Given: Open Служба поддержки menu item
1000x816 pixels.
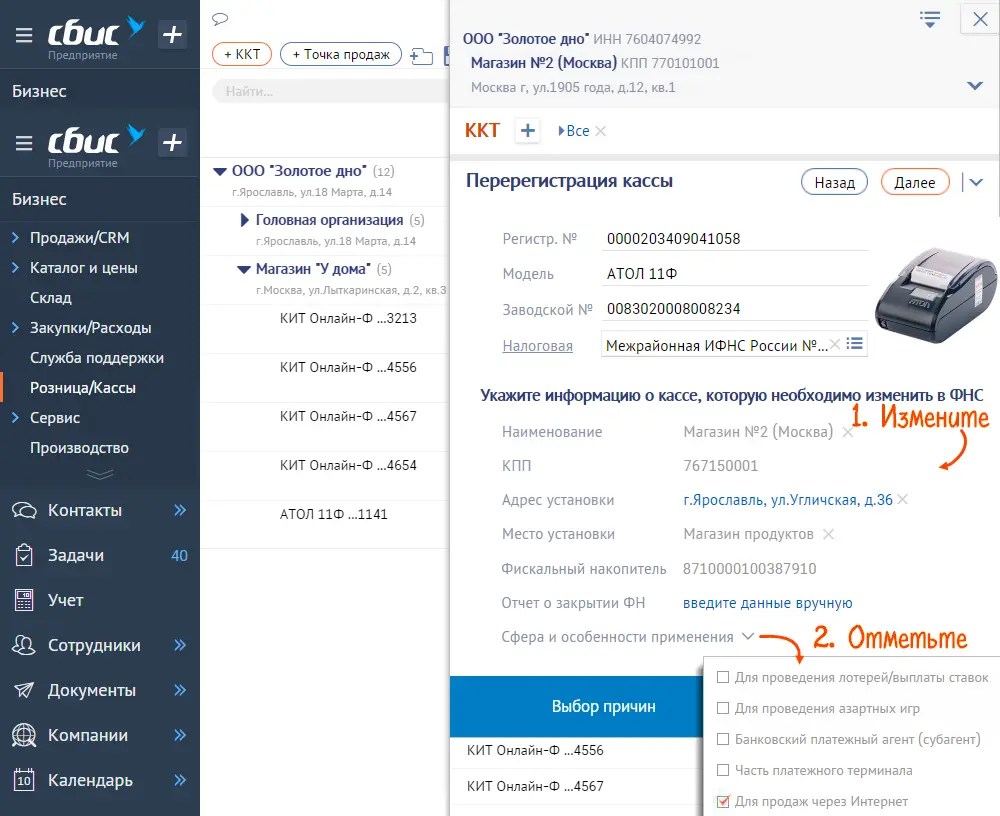Looking at the screenshot, I should (96, 358).
